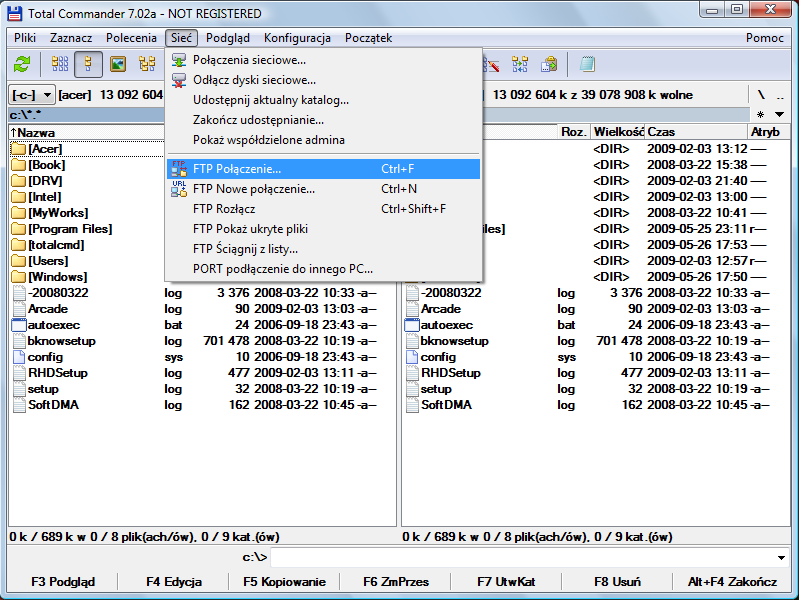This screenshot has height=600, width=799.
Task: Launch Notepad from the toolbar icon
Action: click(587, 65)
